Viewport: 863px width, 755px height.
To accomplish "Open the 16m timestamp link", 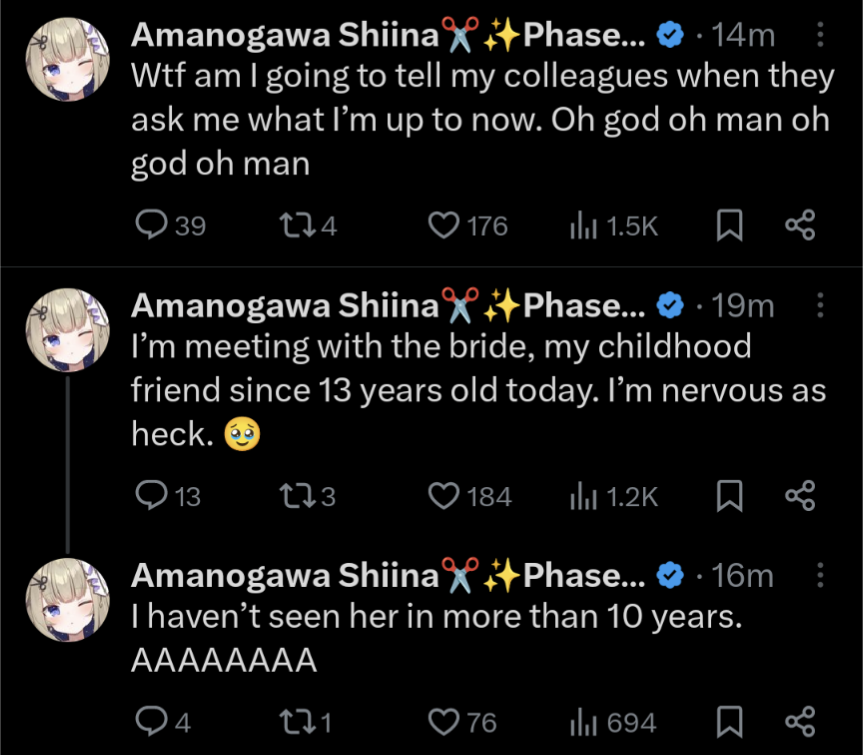I will [744, 575].
